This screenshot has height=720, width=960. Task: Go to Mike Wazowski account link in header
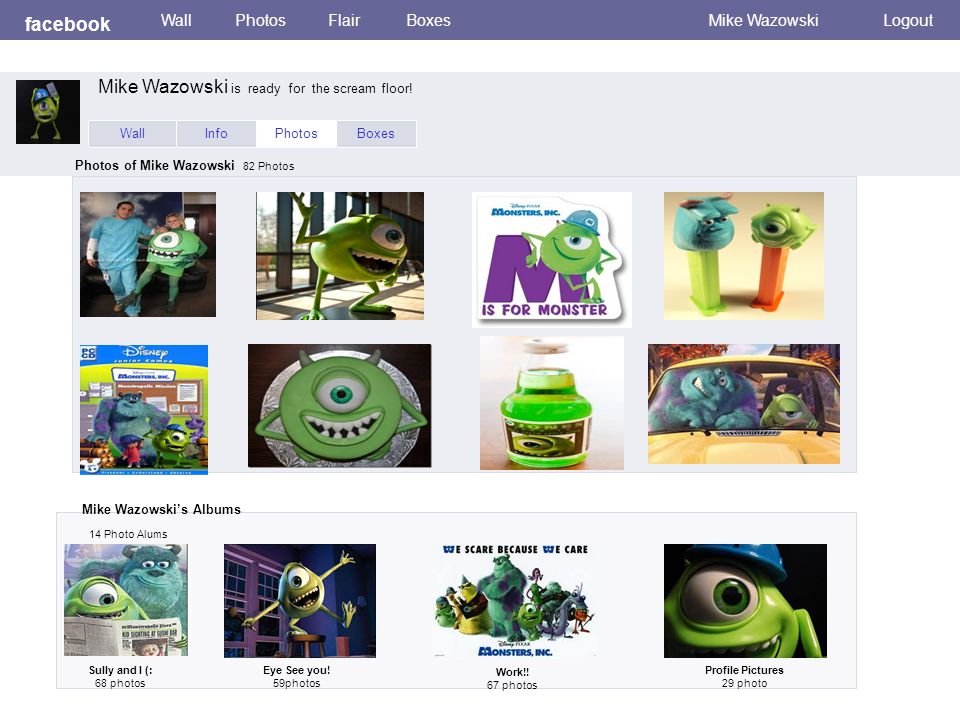pyautogui.click(x=763, y=20)
